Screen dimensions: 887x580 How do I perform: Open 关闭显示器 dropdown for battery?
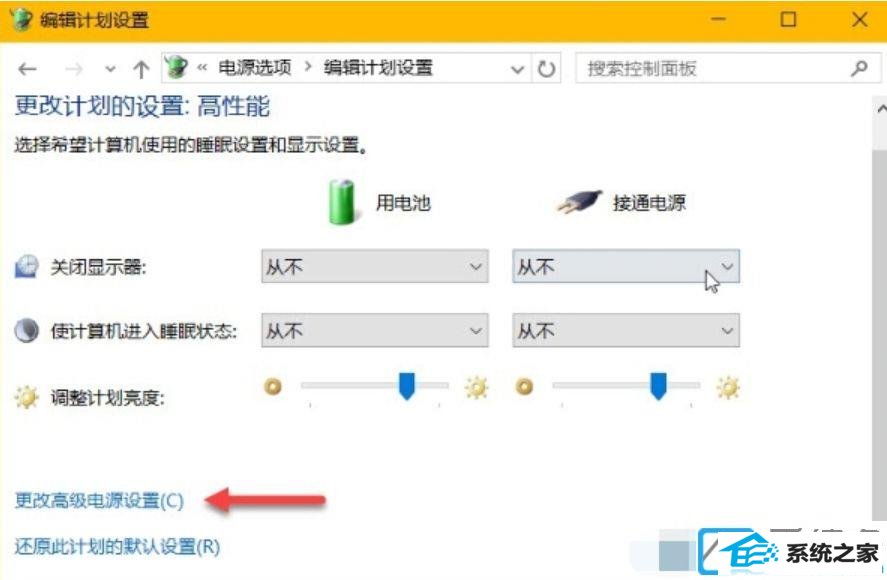(x=375, y=266)
